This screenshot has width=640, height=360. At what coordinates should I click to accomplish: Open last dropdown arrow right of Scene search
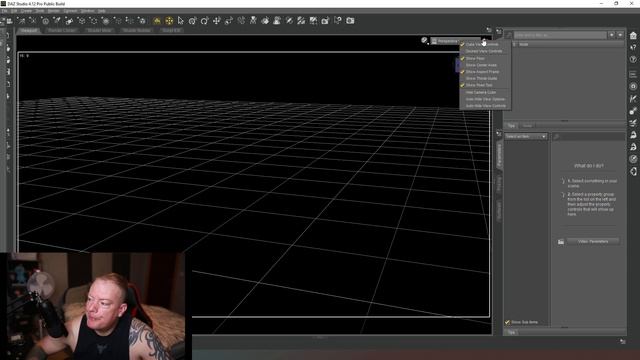point(620,36)
